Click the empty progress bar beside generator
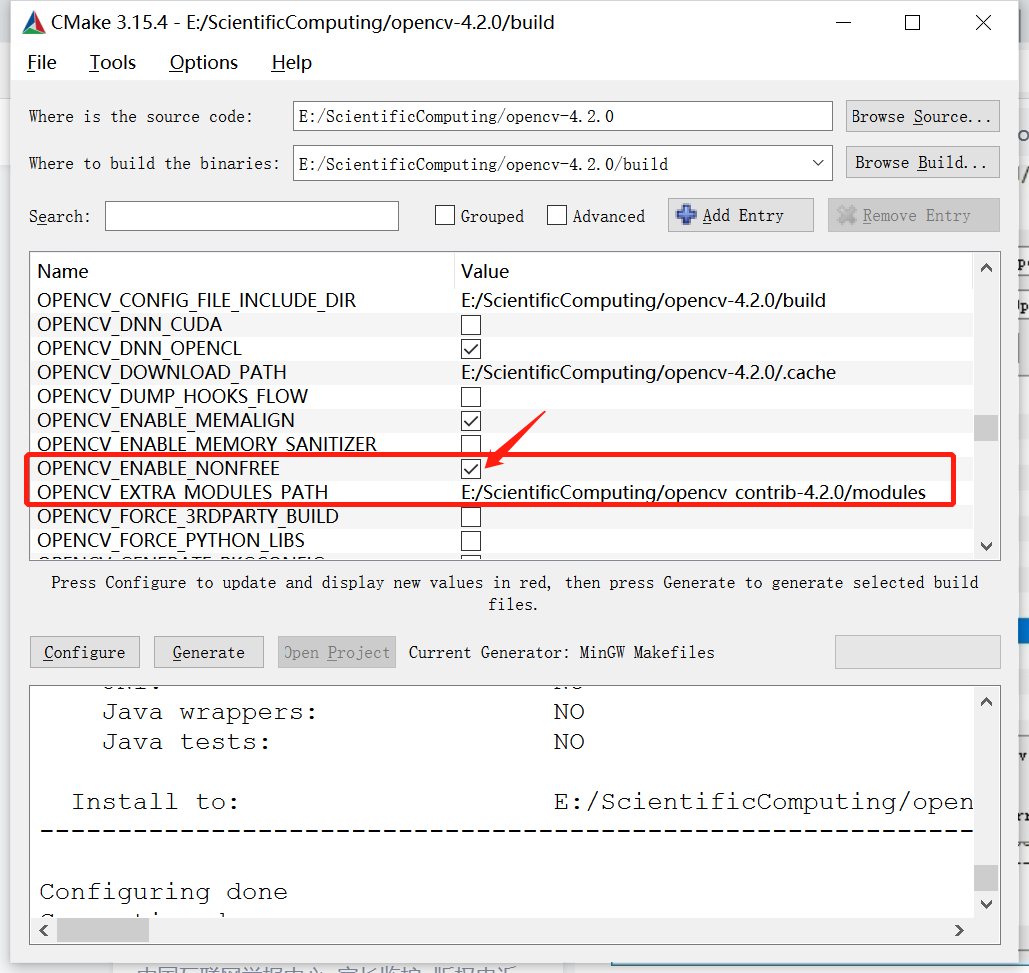Viewport: 1029px width, 973px height. click(917, 652)
